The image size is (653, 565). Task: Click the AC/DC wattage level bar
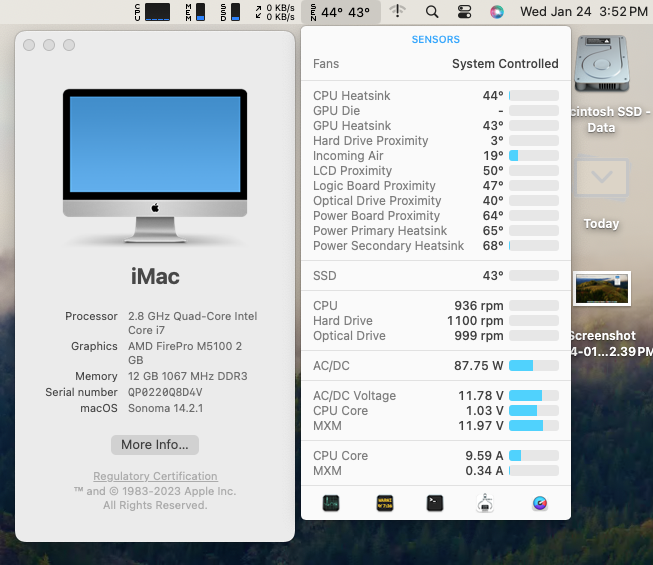(x=534, y=366)
